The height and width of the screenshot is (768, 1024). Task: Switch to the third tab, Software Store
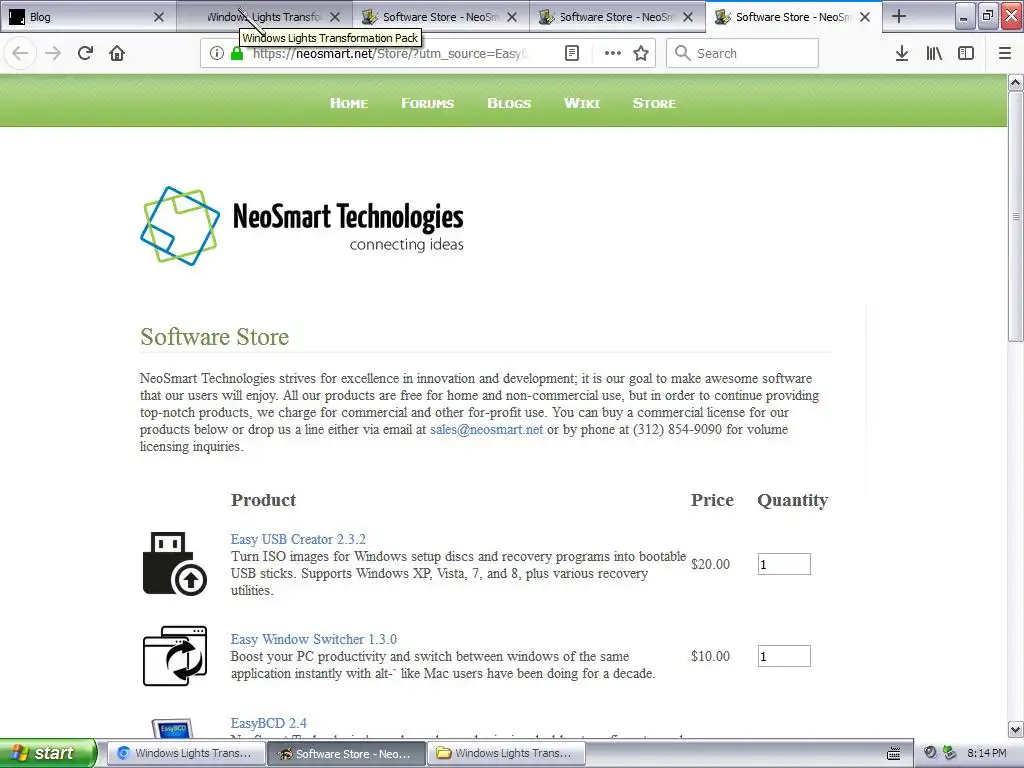(441, 17)
